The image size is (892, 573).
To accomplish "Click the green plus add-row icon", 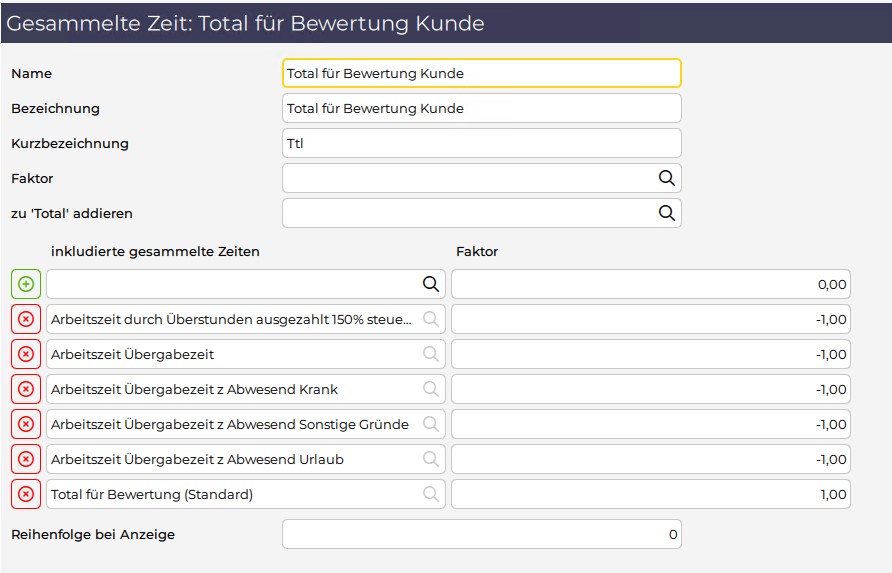I will (26, 284).
